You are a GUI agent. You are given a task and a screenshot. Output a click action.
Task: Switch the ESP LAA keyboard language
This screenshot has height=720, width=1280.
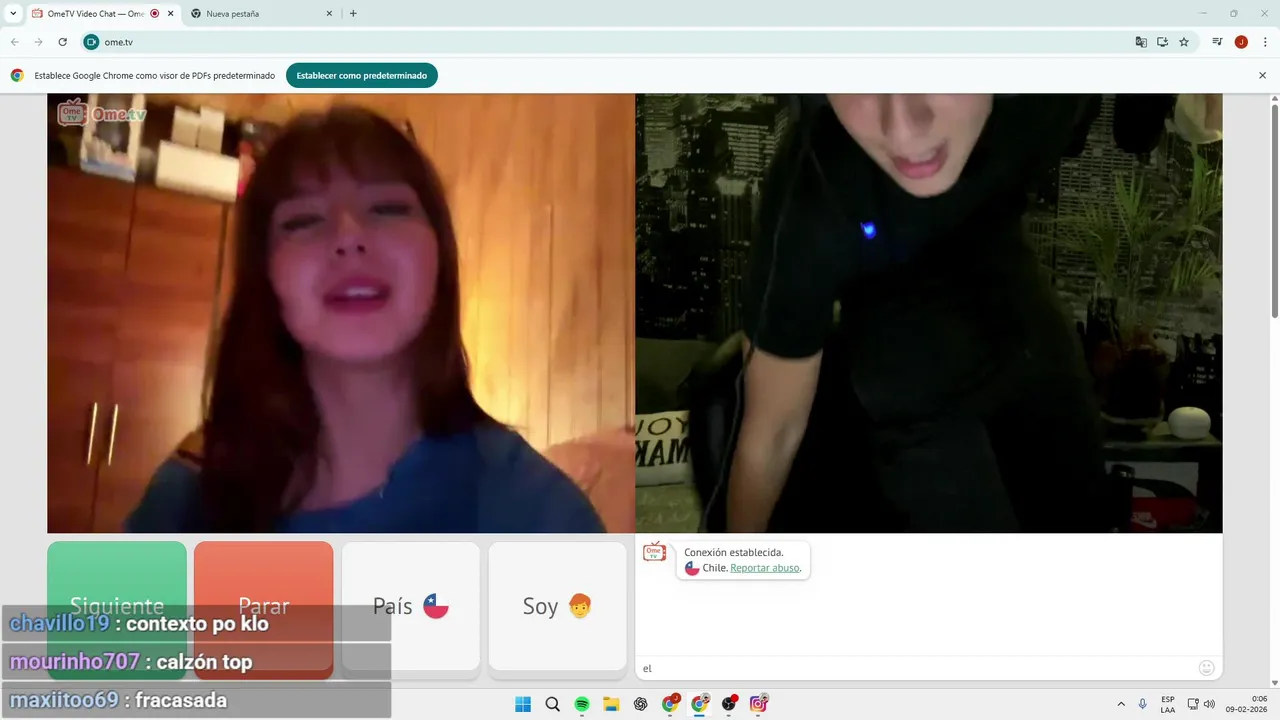coord(1168,704)
